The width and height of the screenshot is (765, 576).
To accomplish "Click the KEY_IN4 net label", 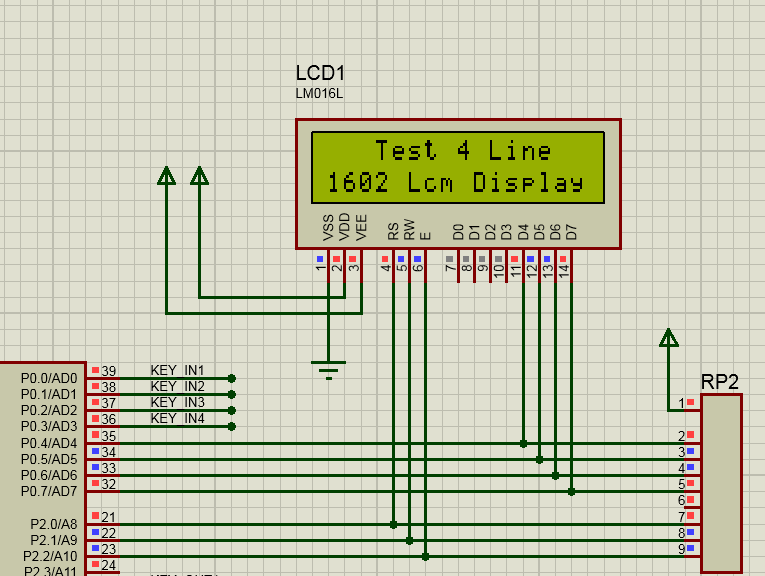I will pyautogui.click(x=177, y=418).
